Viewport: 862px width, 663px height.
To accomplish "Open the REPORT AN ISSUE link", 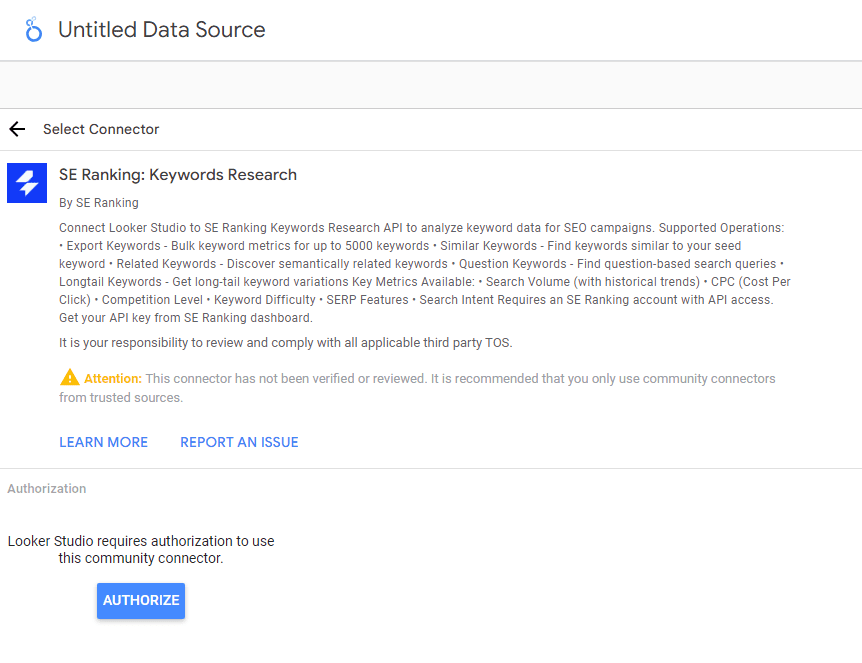I will 239,442.
